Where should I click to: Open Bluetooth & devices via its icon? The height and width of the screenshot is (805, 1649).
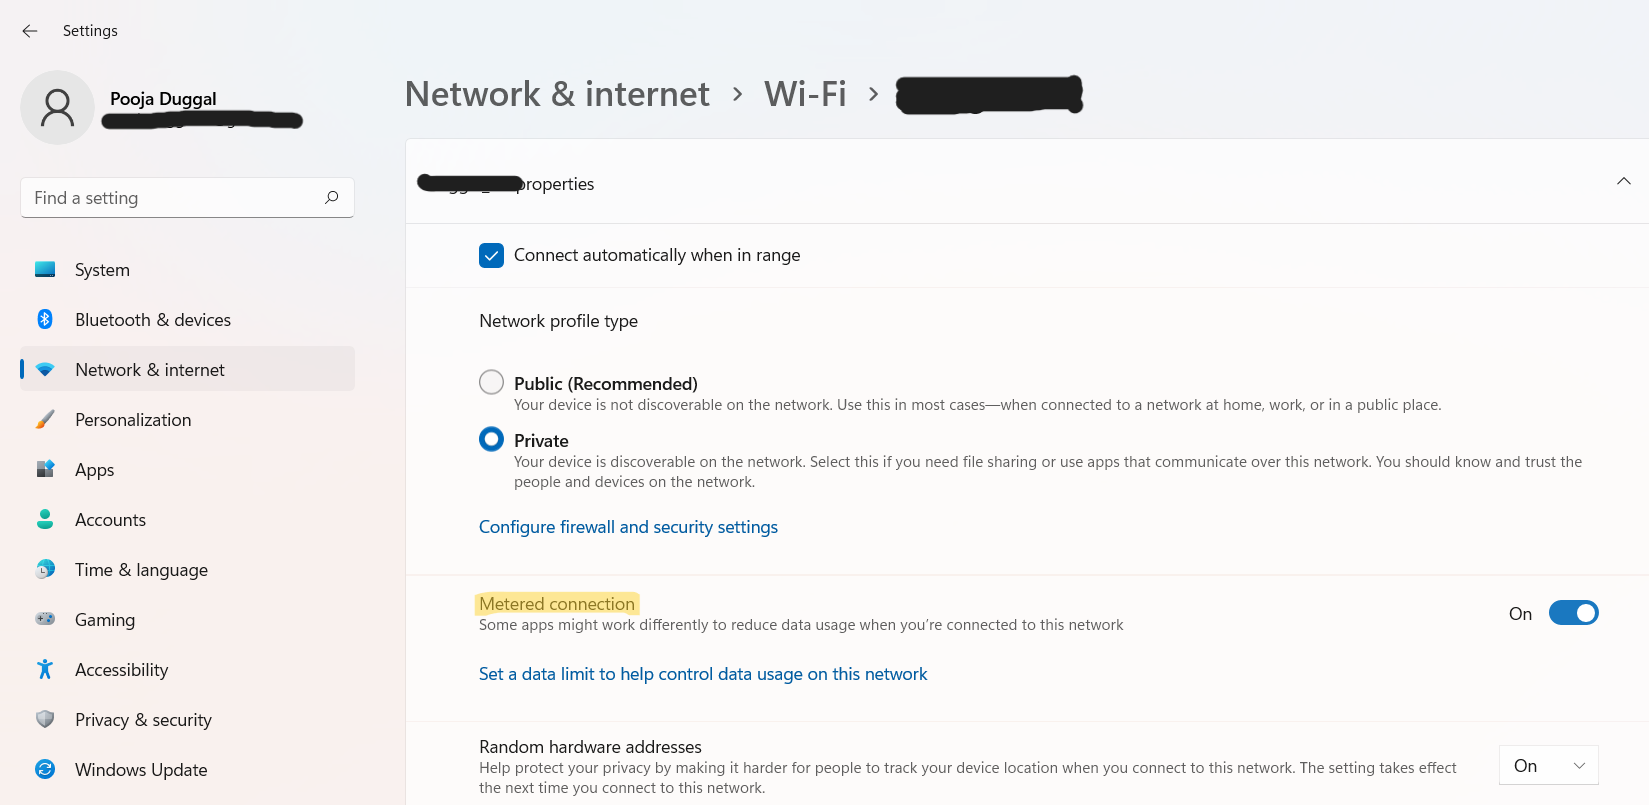point(45,319)
